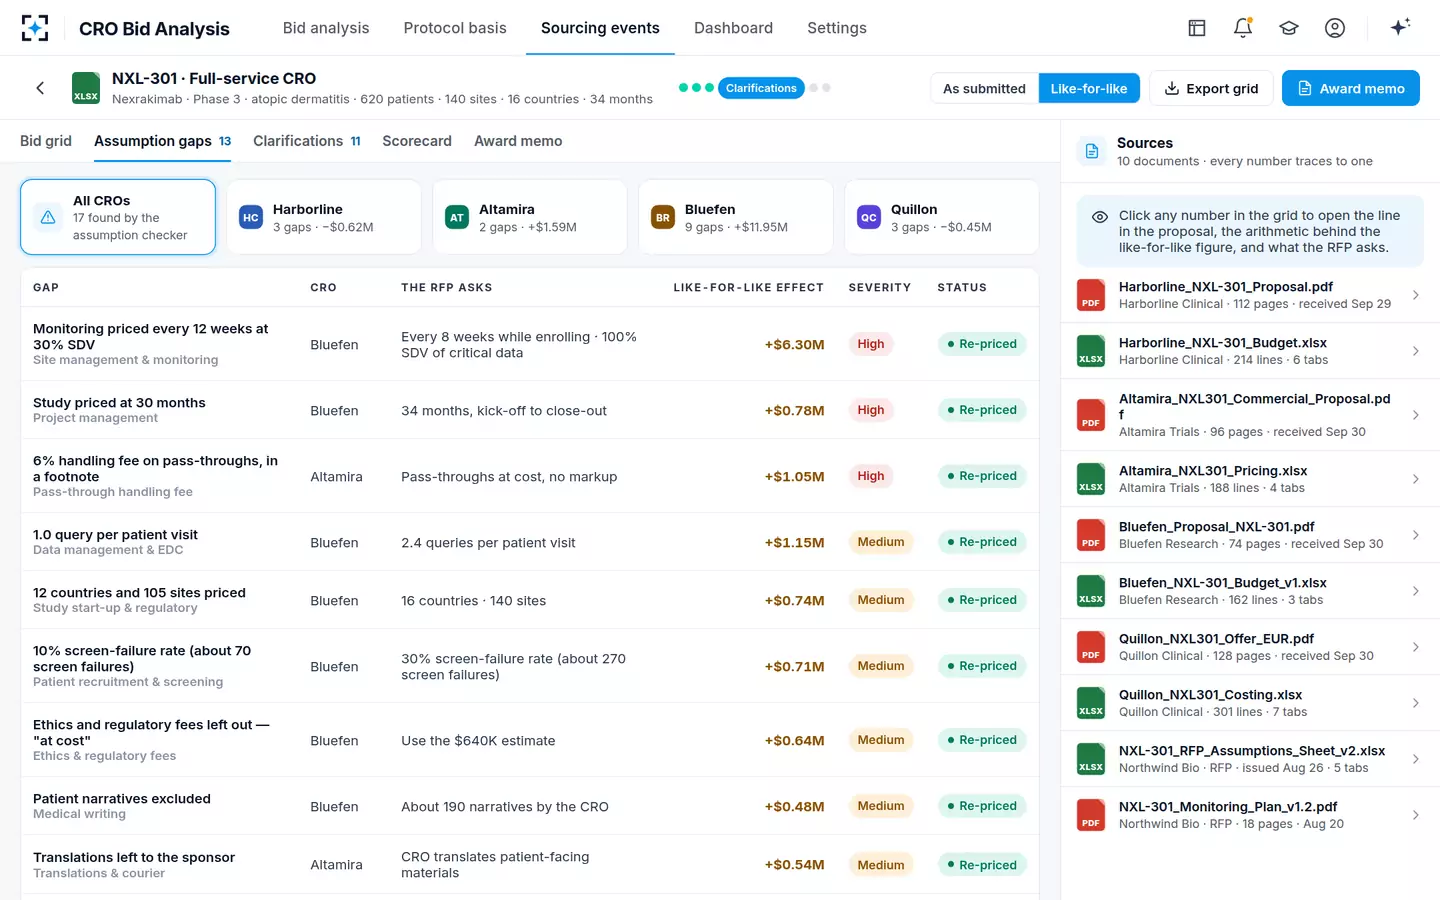Screen dimensions: 1440x900
Task: Expand NXL-301_RFP_Assumptions_Sheet_v2.xlsx chevron
Action: (1416, 759)
